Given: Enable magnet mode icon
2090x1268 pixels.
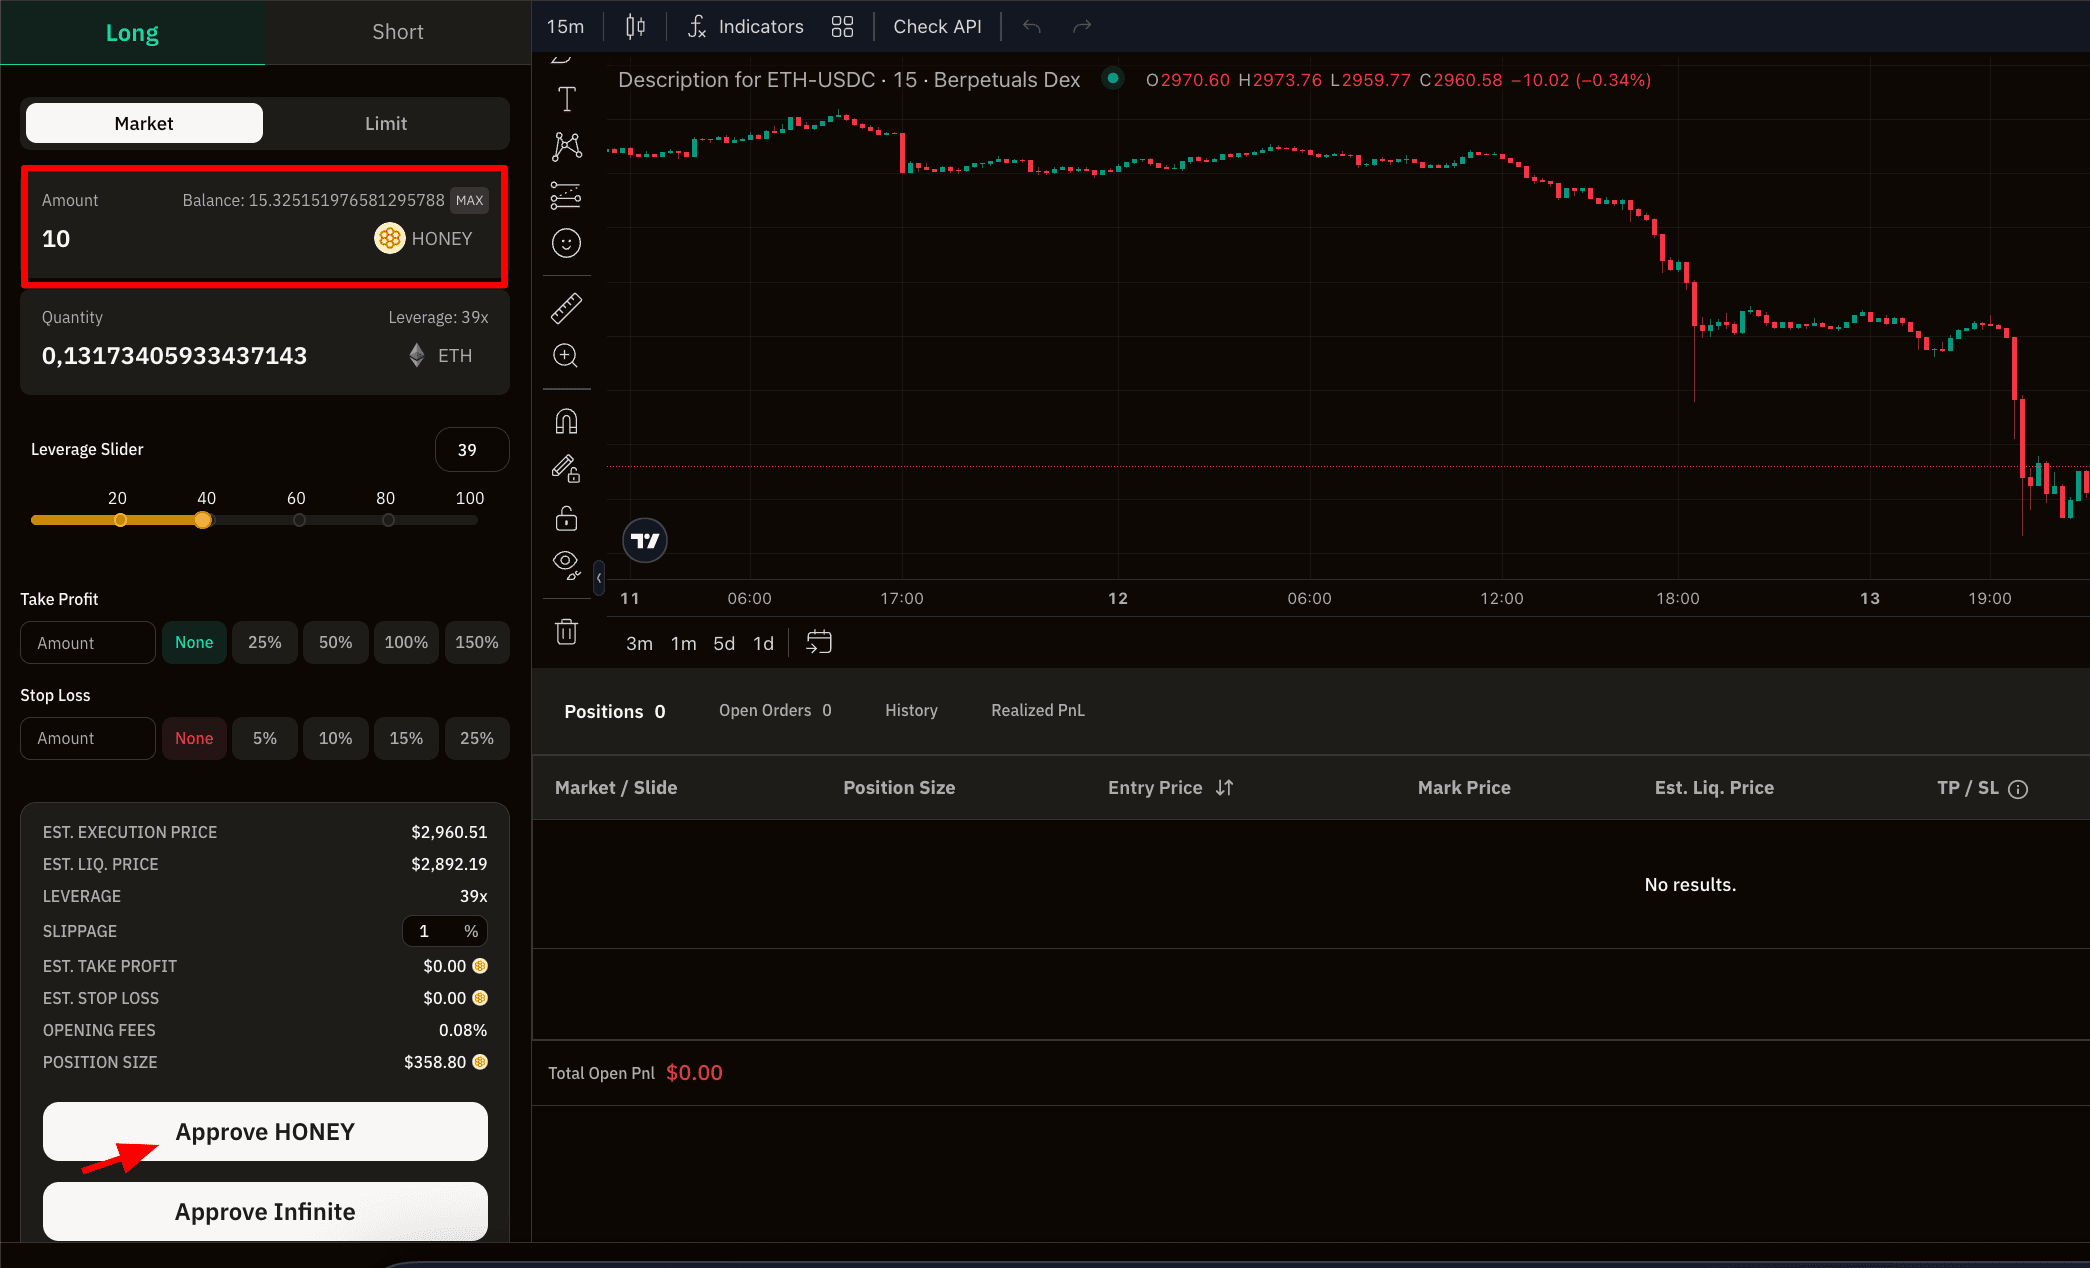Looking at the screenshot, I should tap(566, 422).
